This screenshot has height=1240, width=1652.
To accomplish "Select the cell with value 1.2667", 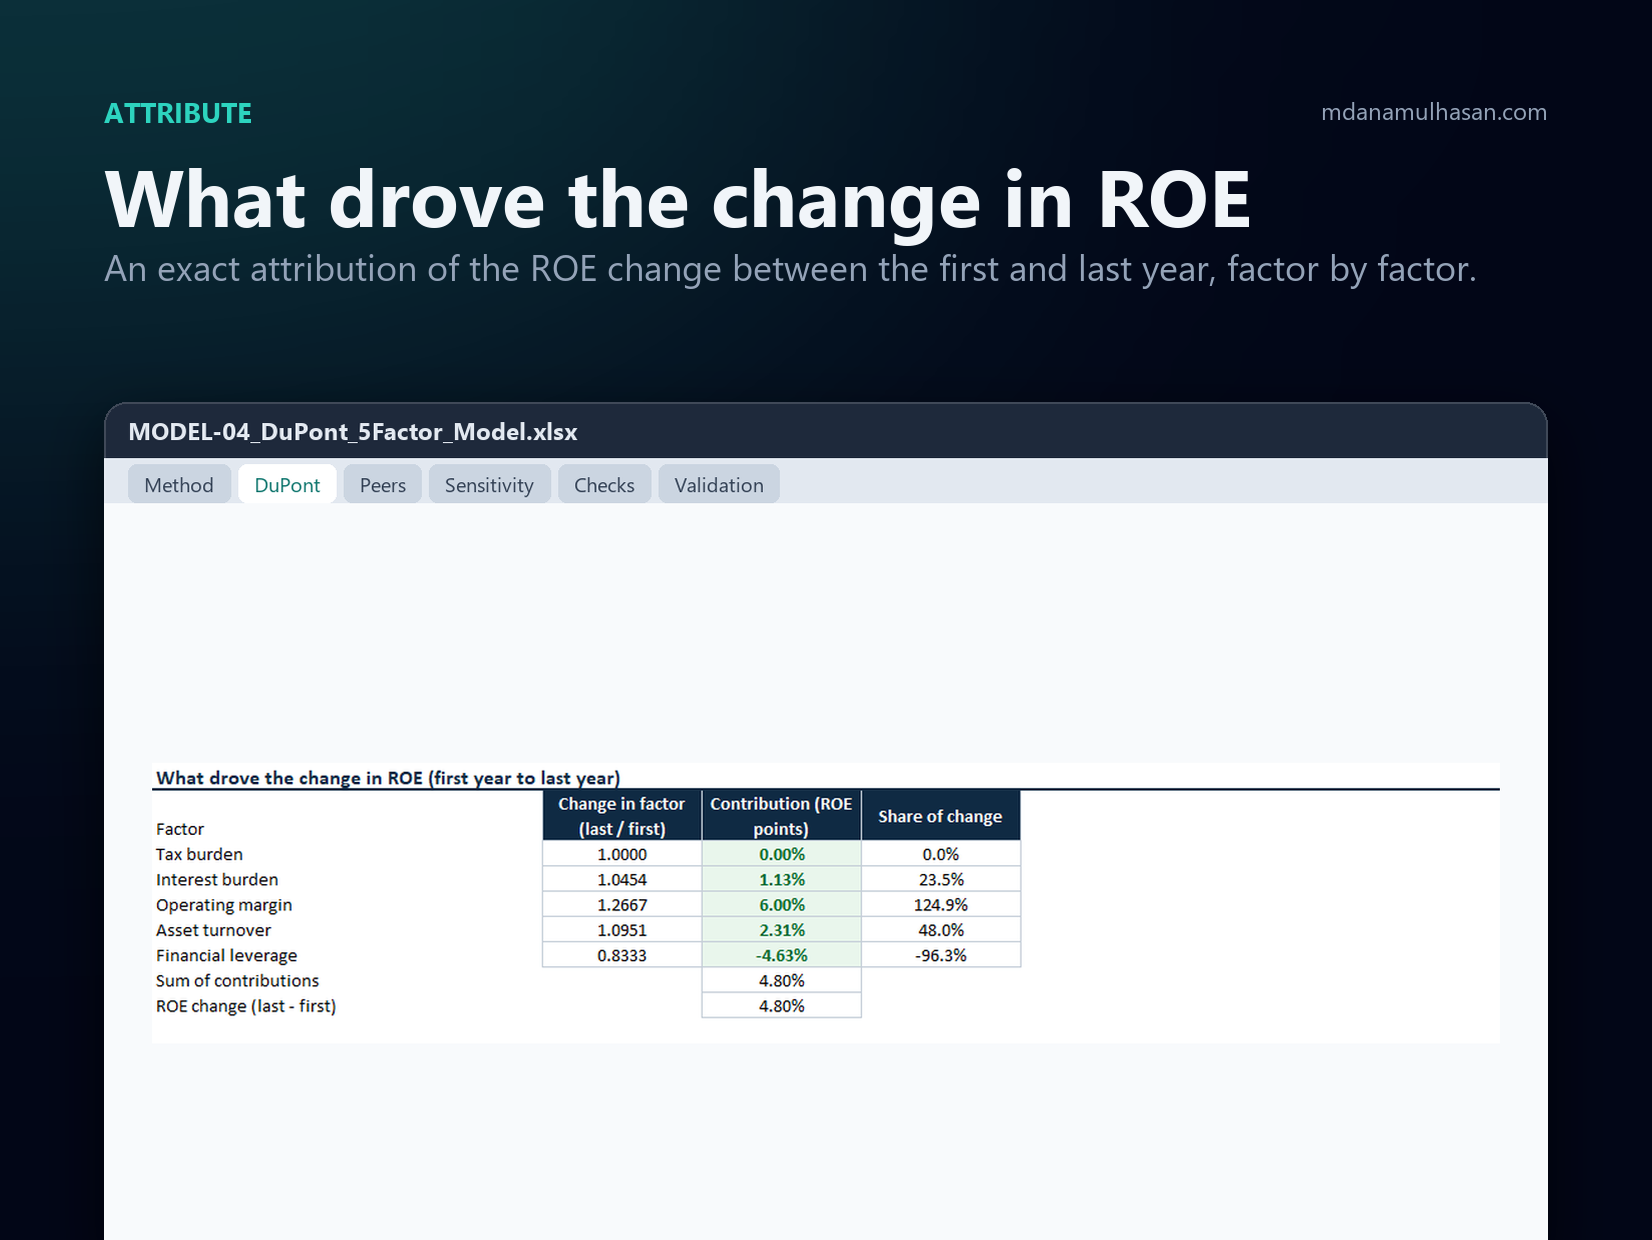I will 622,905.
